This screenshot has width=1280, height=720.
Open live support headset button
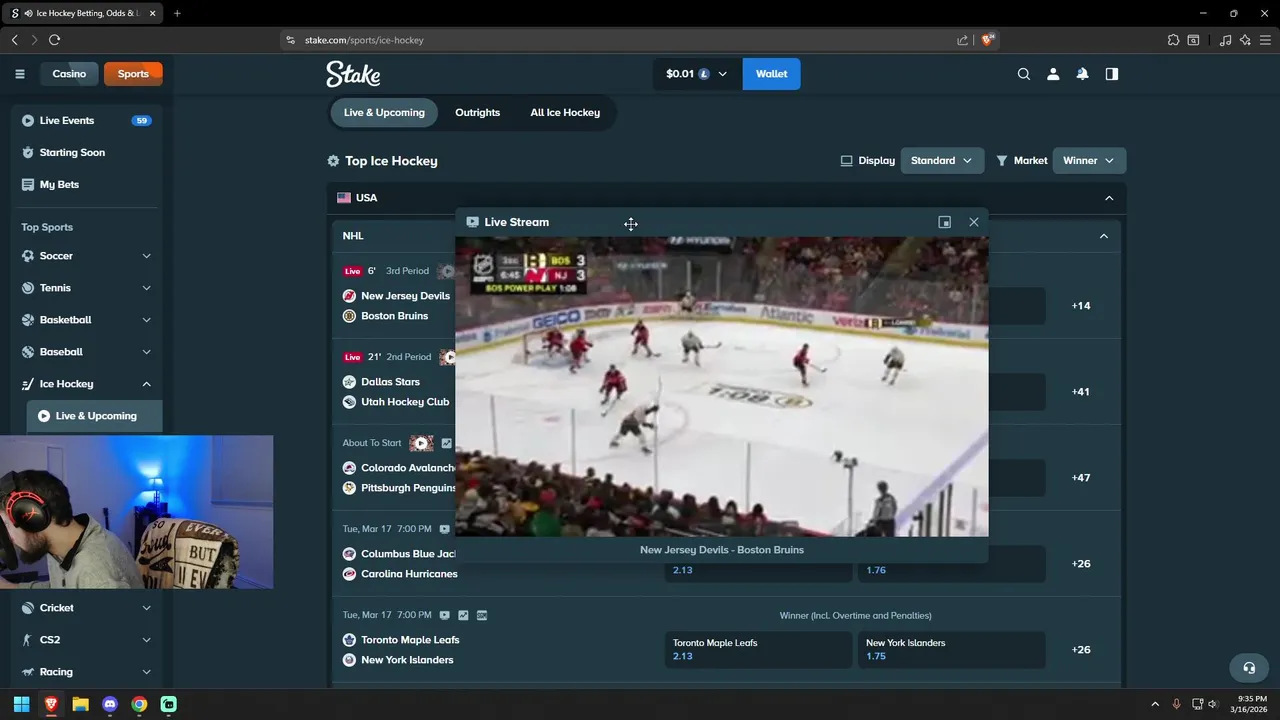[x=1249, y=667]
